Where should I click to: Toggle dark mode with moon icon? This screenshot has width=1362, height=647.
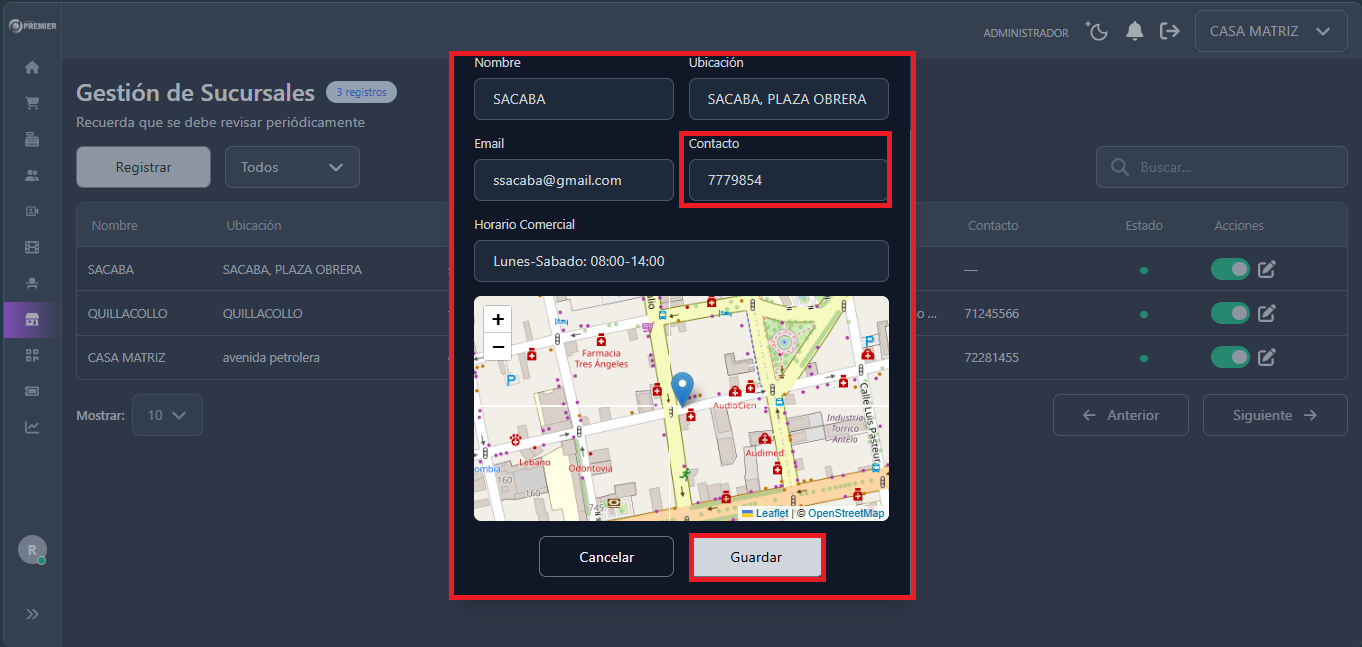click(x=1097, y=31)
